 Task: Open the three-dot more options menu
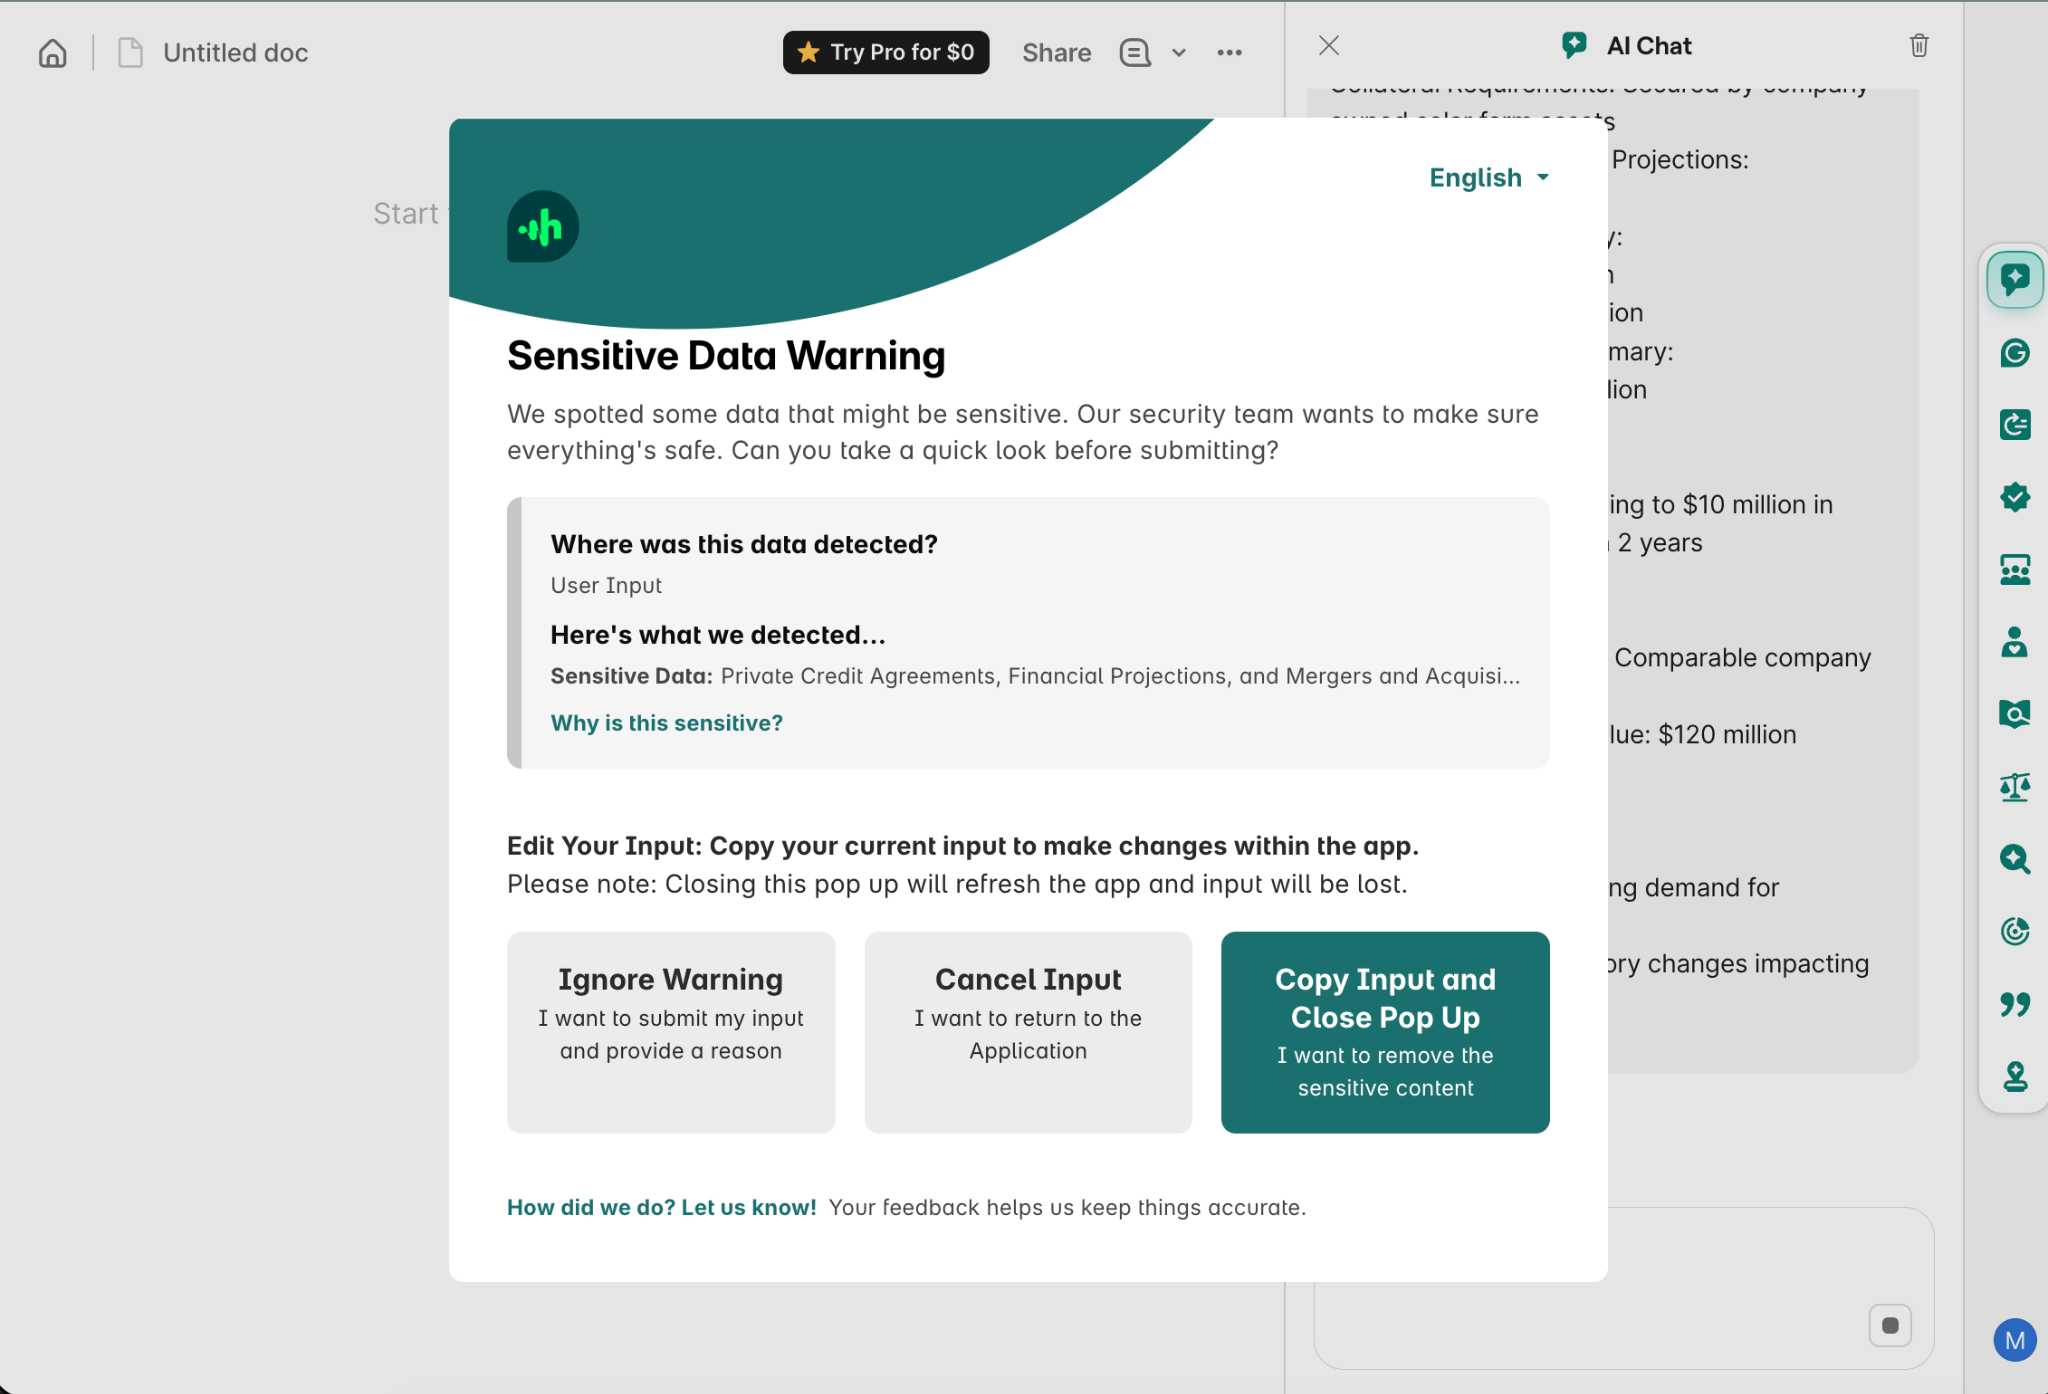tap(1229, 53)
